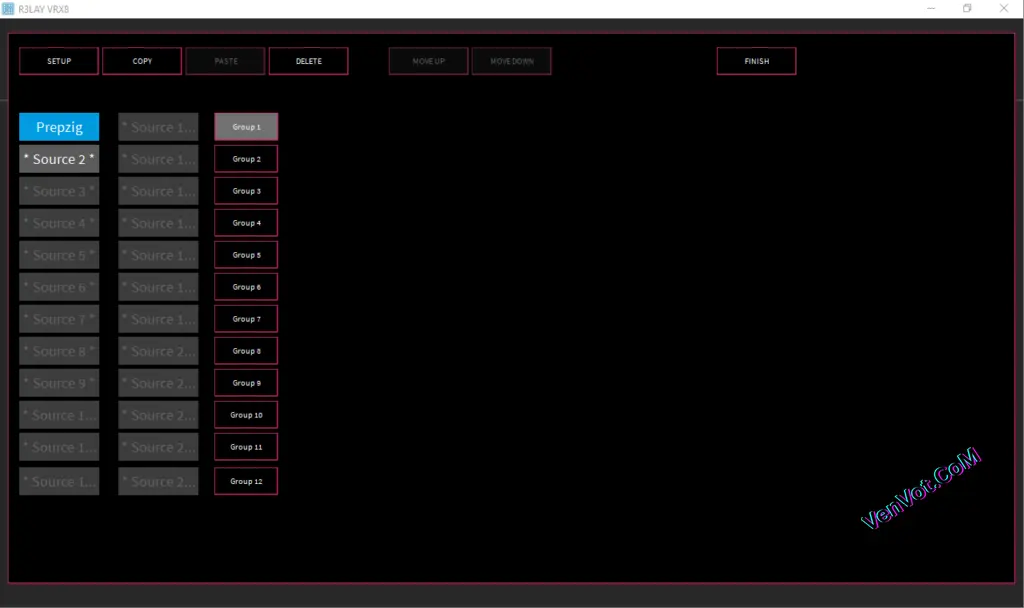Select Group 3
This screenshot has height=608, width=1024.
point(246,191)
